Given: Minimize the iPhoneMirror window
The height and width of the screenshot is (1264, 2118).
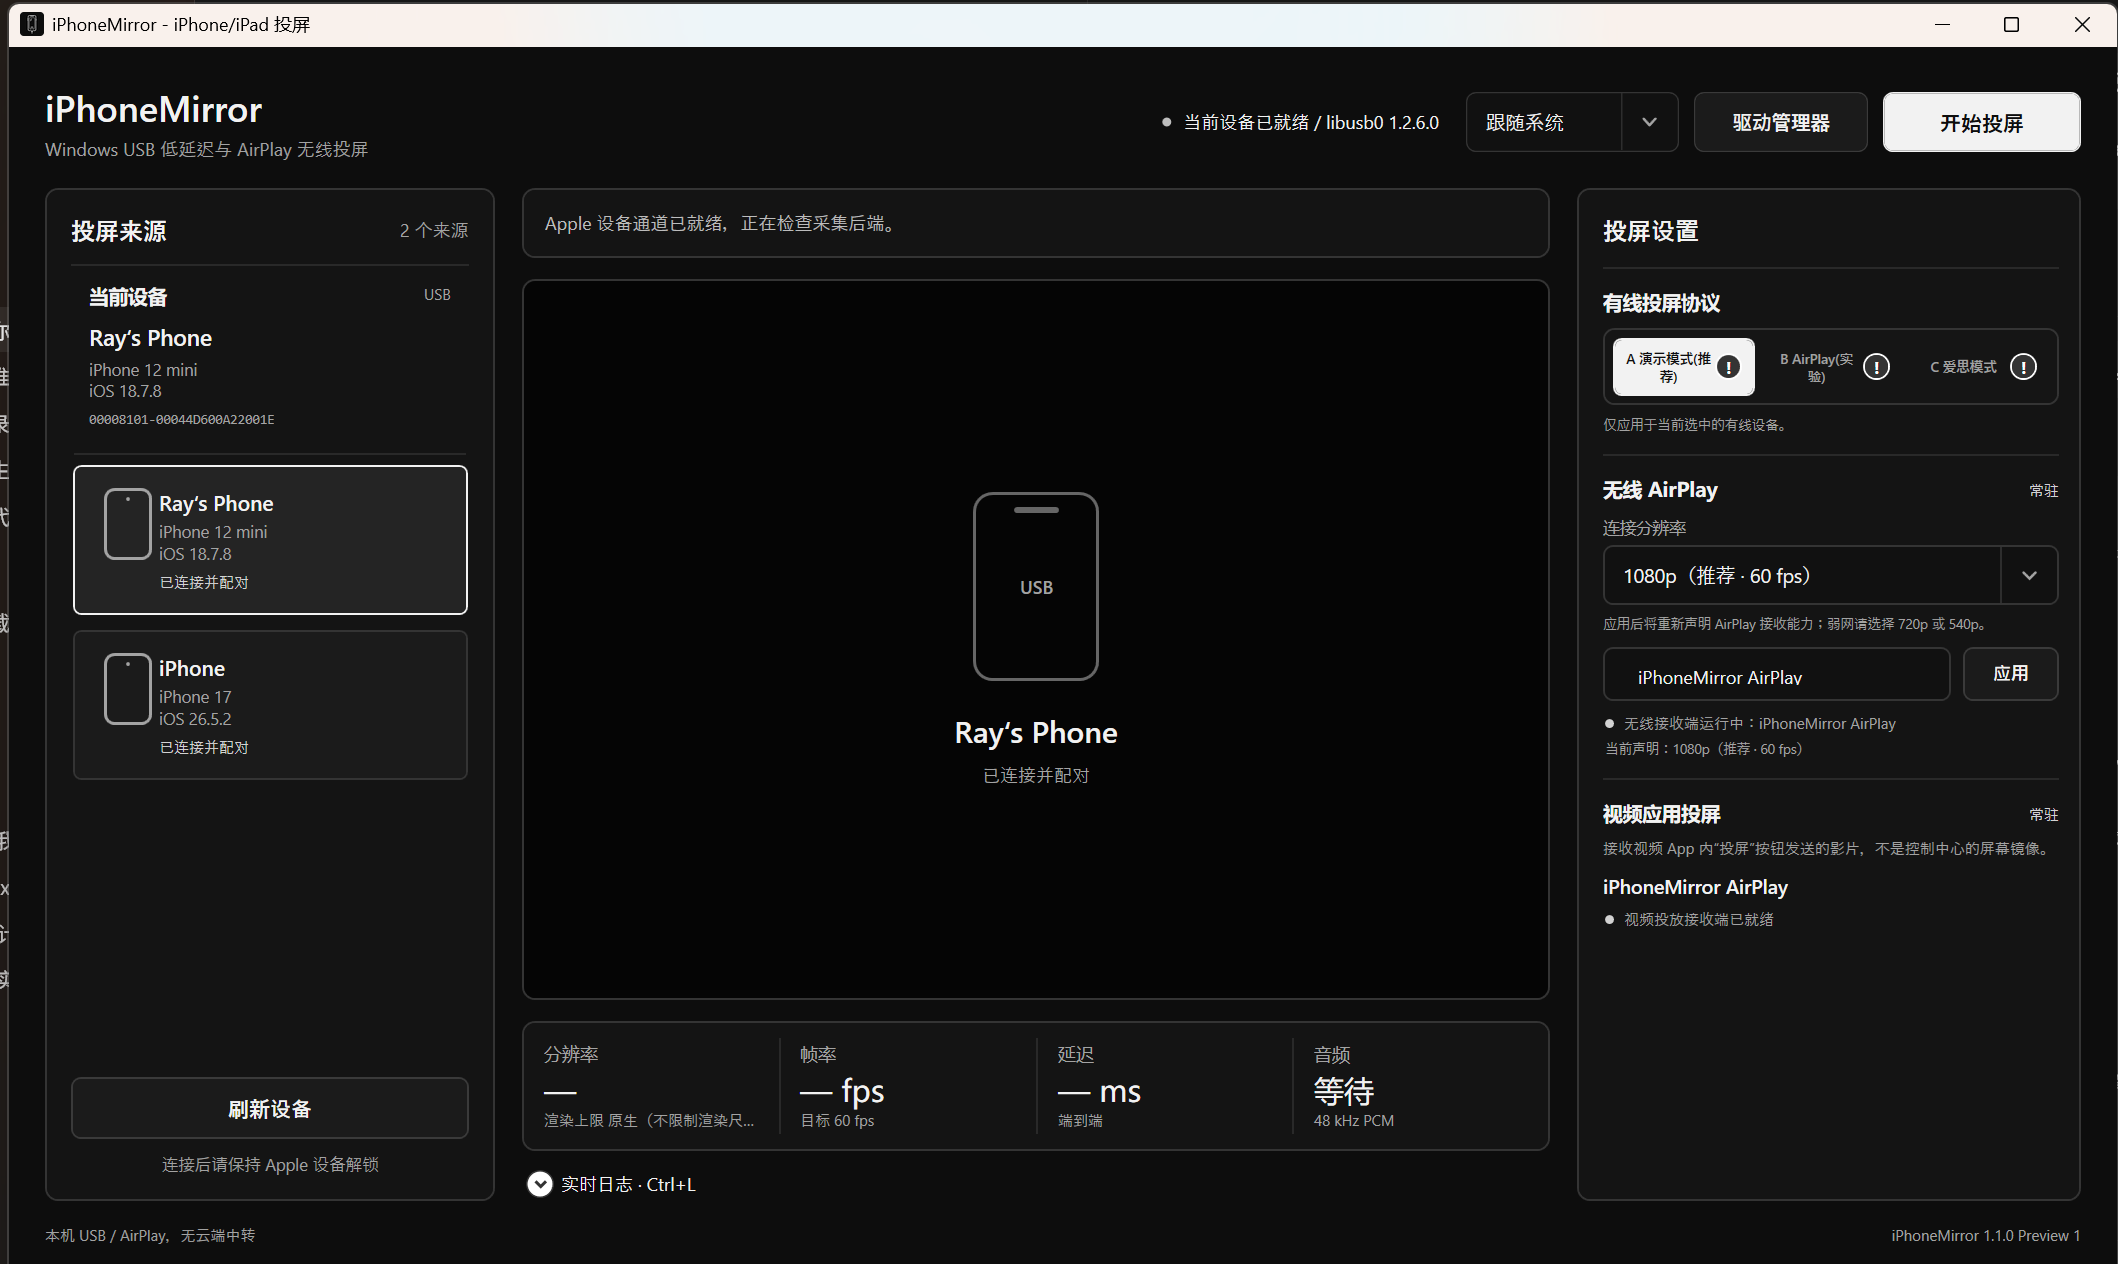Looking at the screenshot, I should tap(1942, 24).
